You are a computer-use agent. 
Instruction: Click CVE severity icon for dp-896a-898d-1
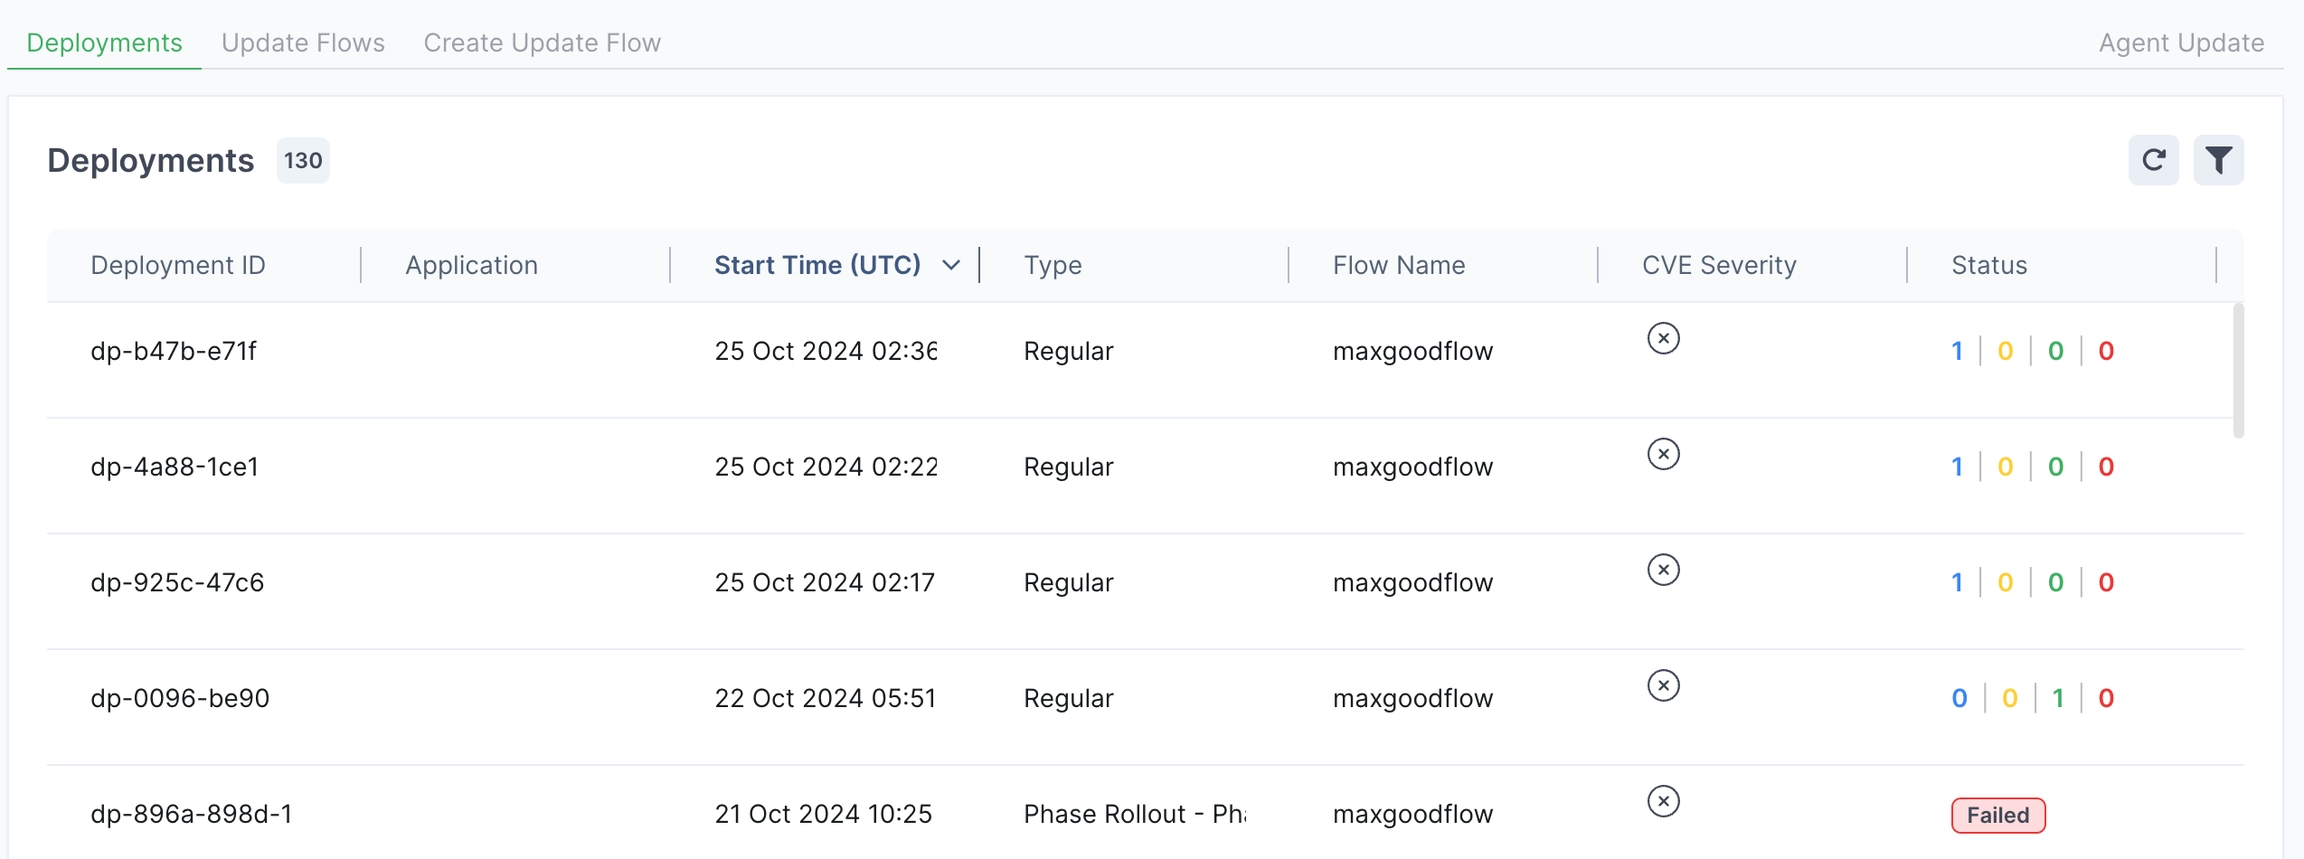[1663, 802]
